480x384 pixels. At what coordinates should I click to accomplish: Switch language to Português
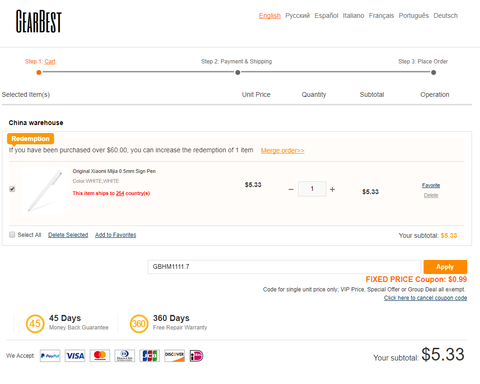click(x=414, y=16)
